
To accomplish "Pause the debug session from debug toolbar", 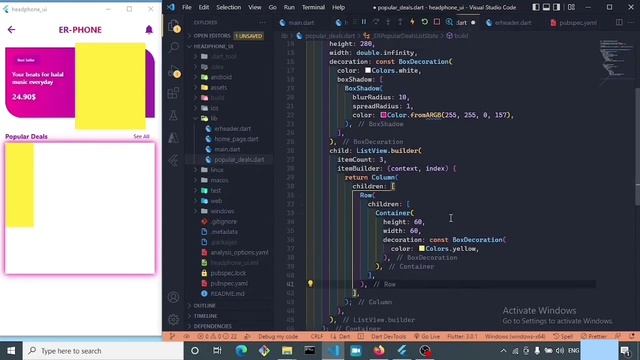I will [363, 22].
